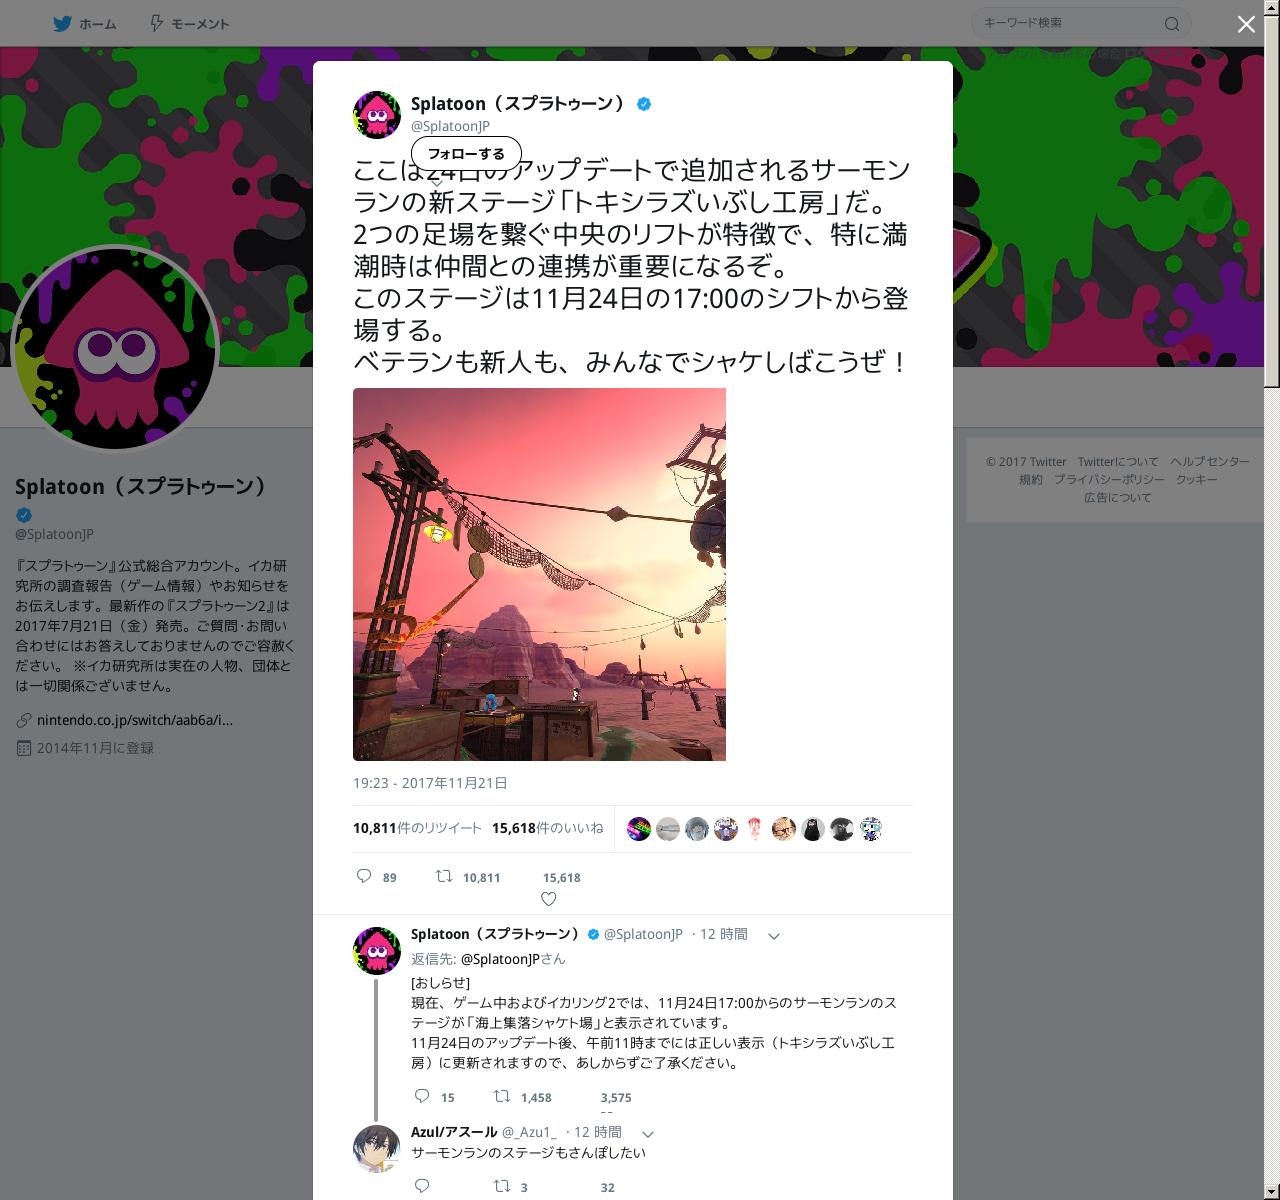
Task: Click the keyword search input field
Action: [1070, 23]
